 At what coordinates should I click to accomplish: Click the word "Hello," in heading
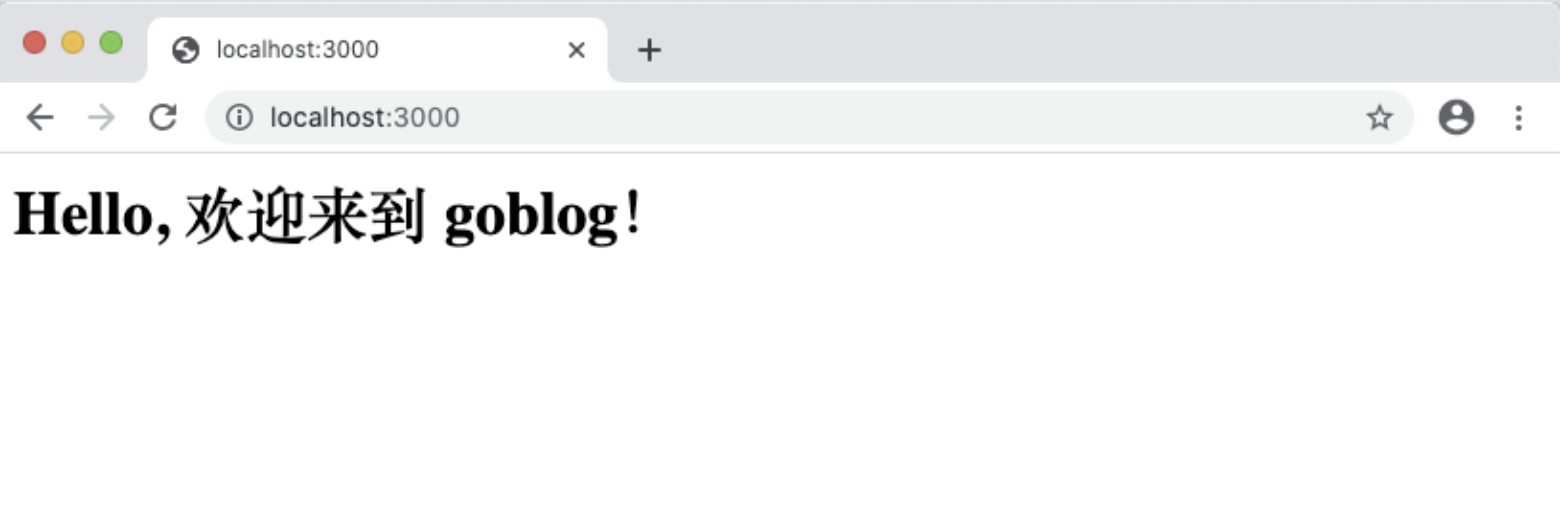[x=92, y=215]
